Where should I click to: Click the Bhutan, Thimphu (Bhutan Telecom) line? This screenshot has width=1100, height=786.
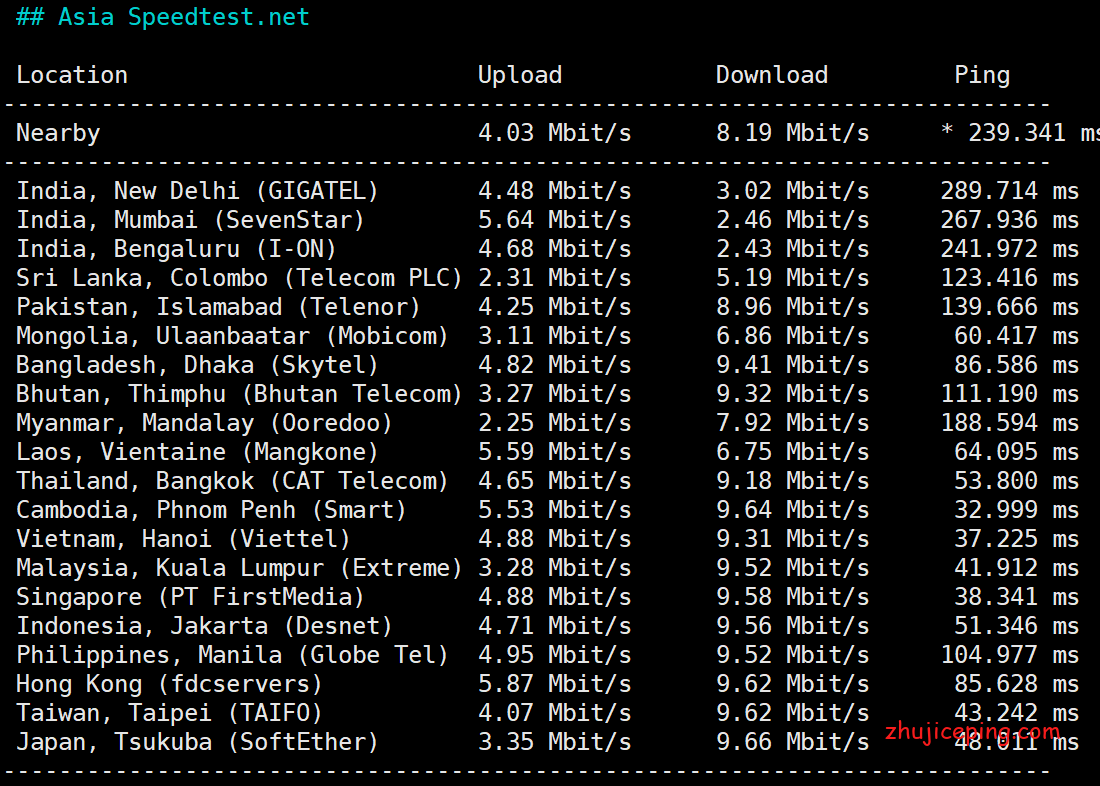pos(239,394)
